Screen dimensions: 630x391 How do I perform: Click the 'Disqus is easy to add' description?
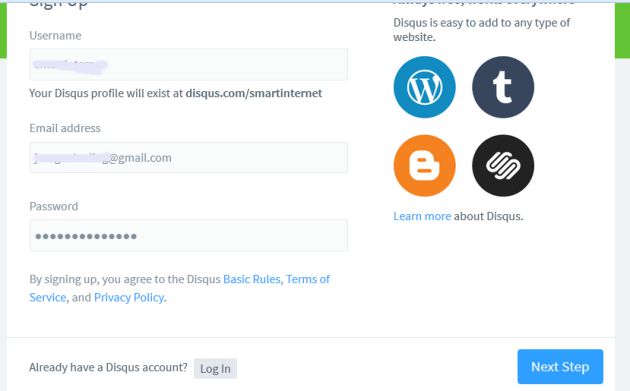(481, 30)
